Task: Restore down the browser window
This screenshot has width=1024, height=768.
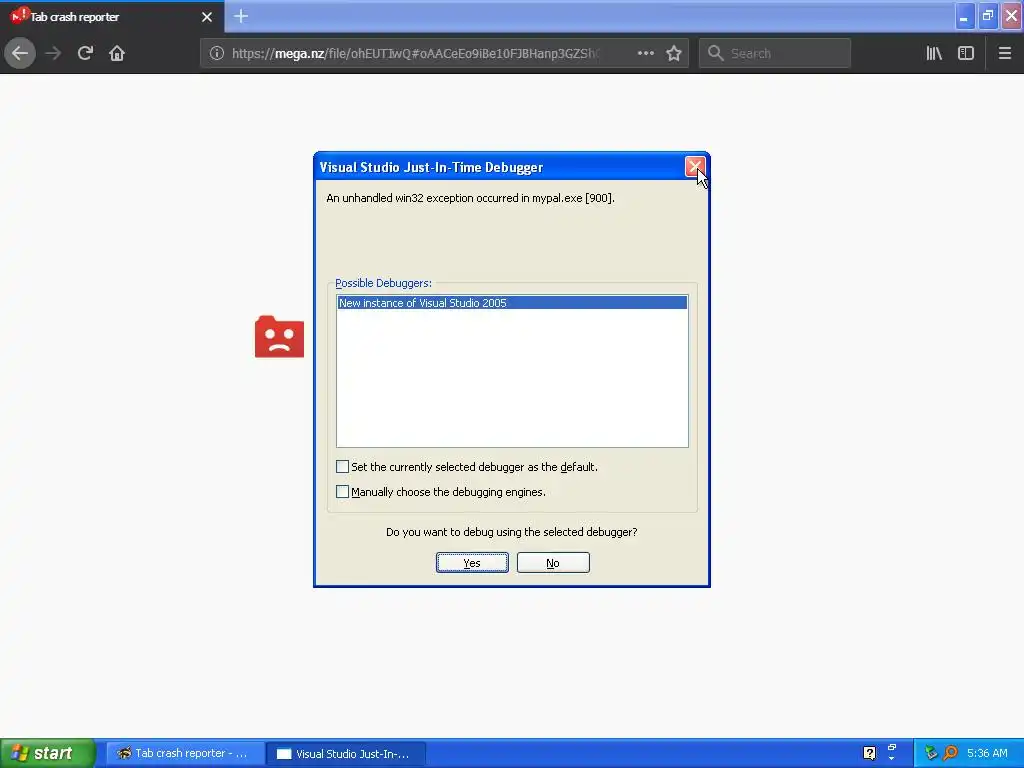Action: click(x=987, y=16)
